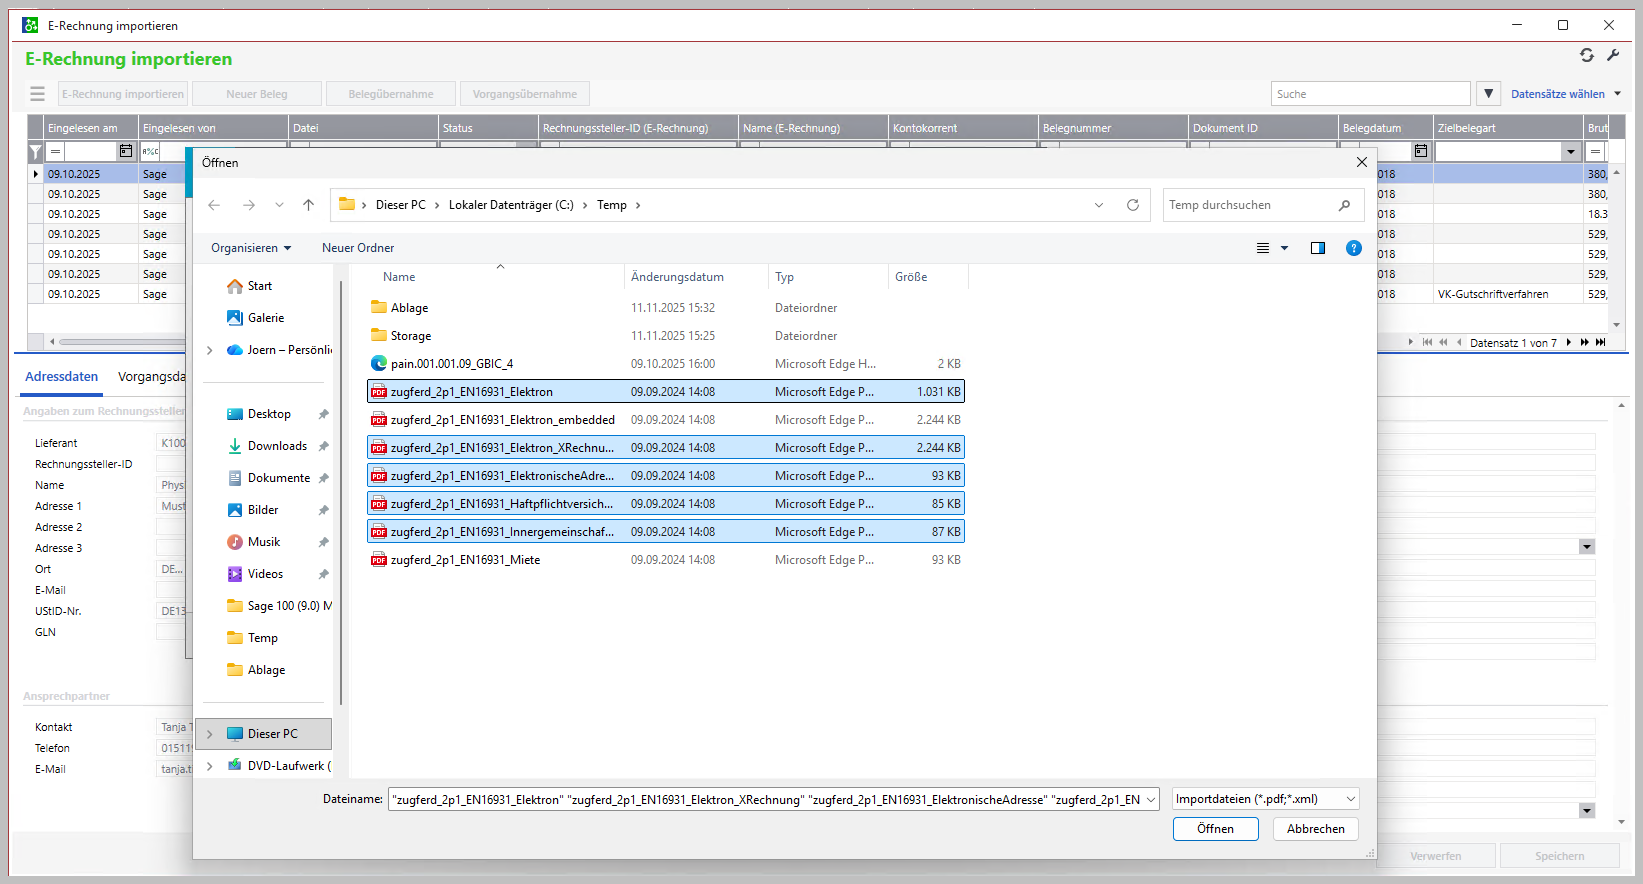1643x884 pixels.
Task: Expand the Organisieren menu
Action: point(251,248)
